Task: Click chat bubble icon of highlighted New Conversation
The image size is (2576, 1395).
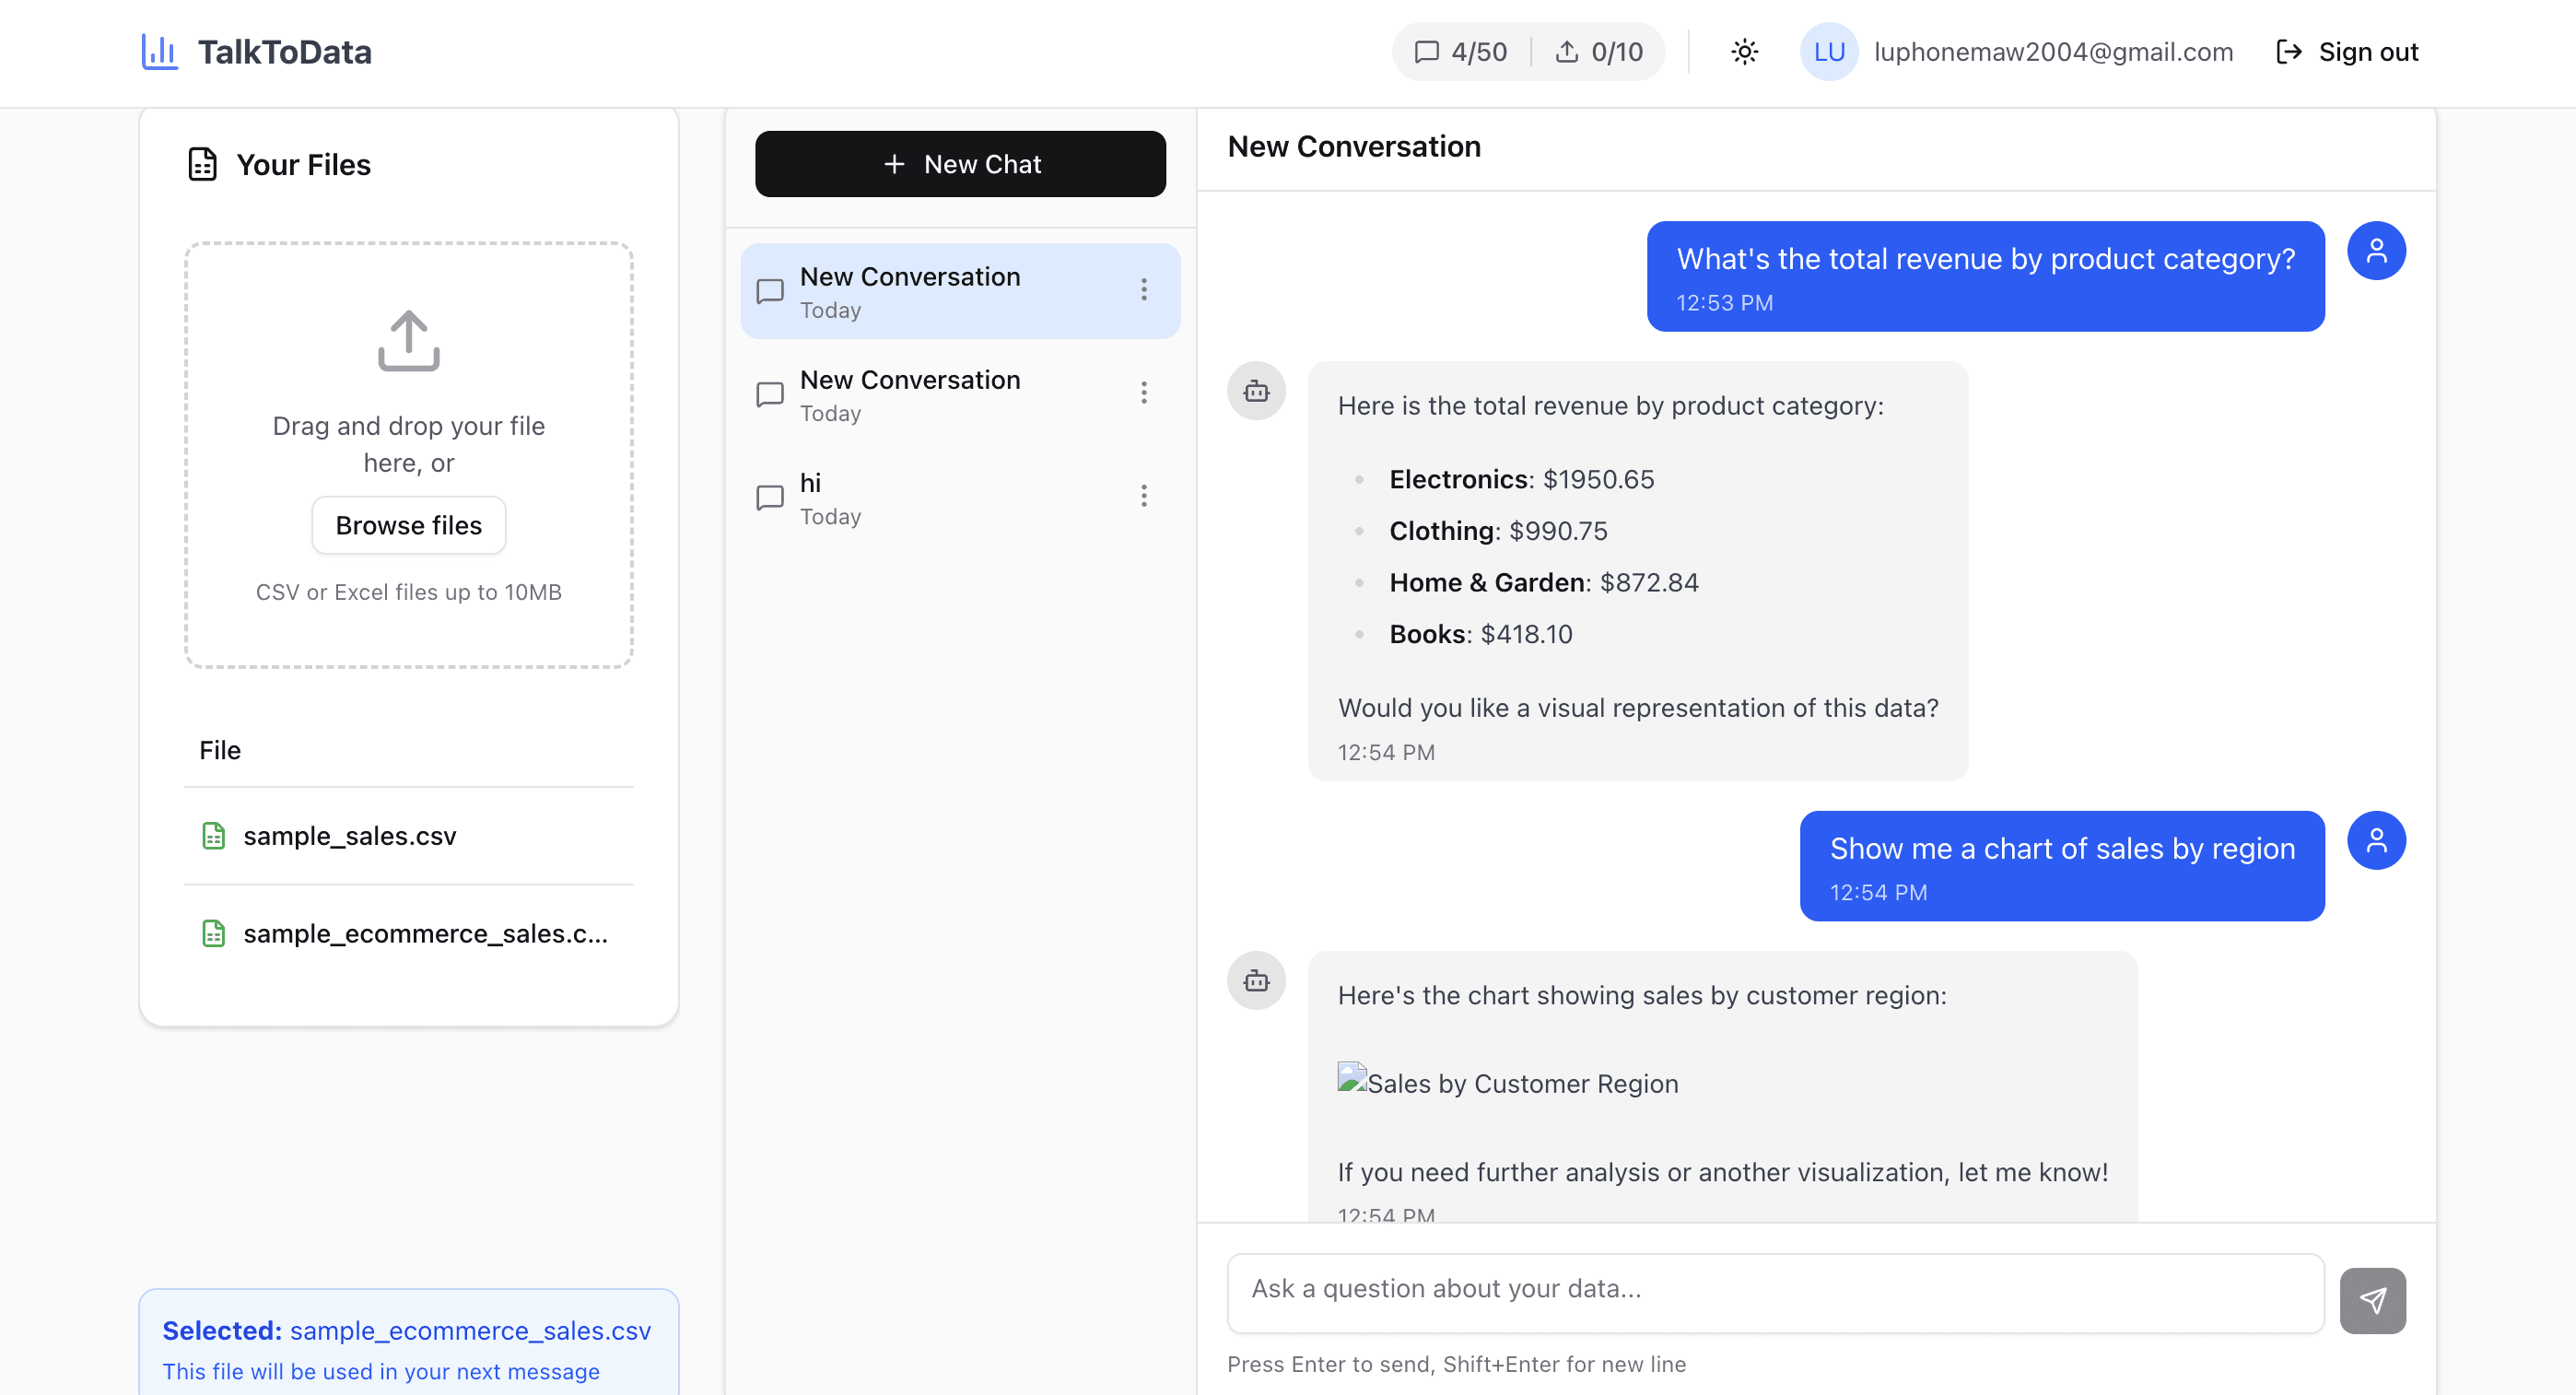Action: (770, 291)
